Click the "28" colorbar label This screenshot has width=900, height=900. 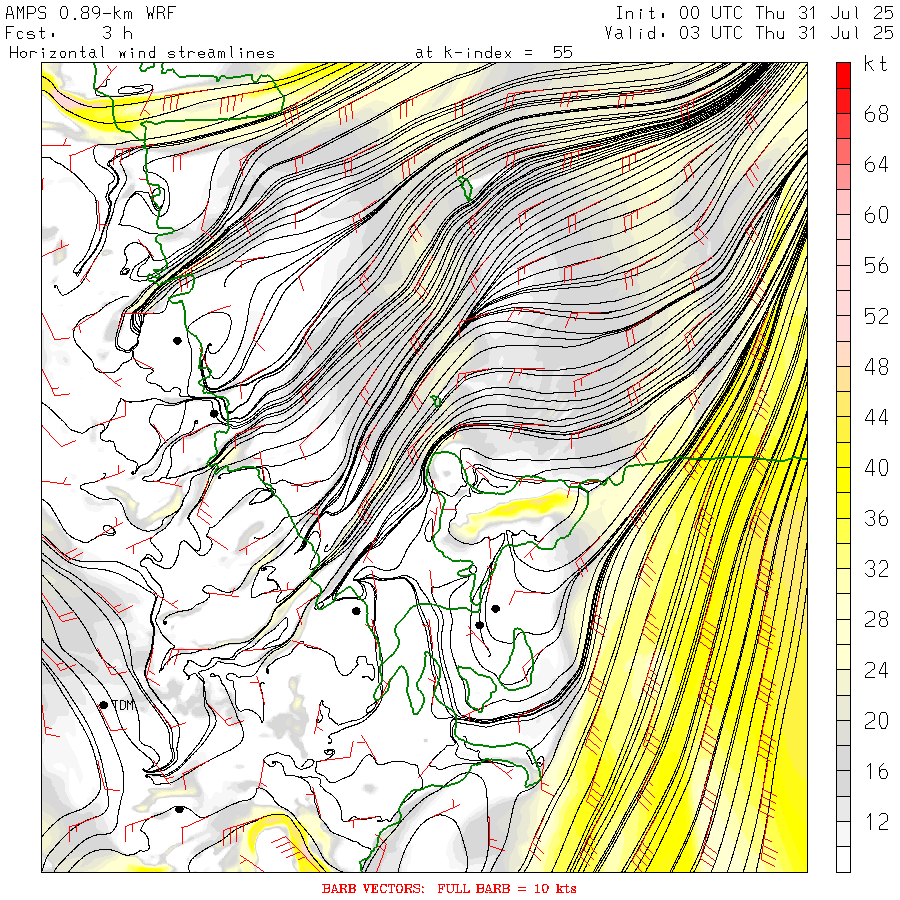(876, 619)
